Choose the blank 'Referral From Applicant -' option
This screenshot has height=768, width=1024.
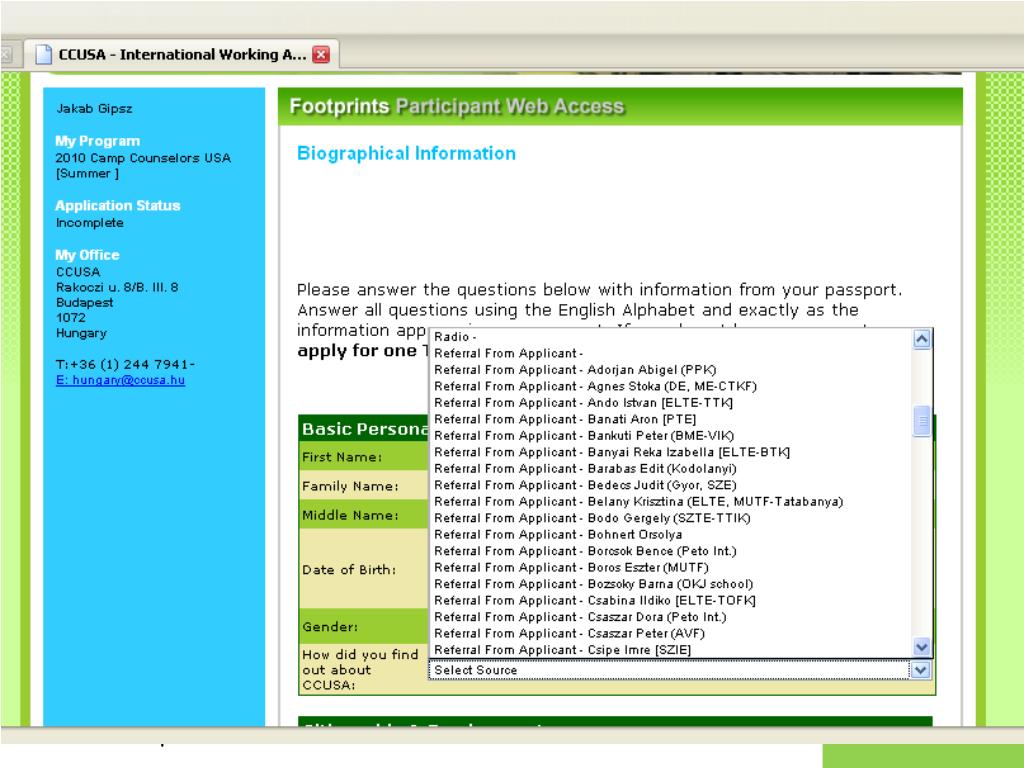[671, 353]
